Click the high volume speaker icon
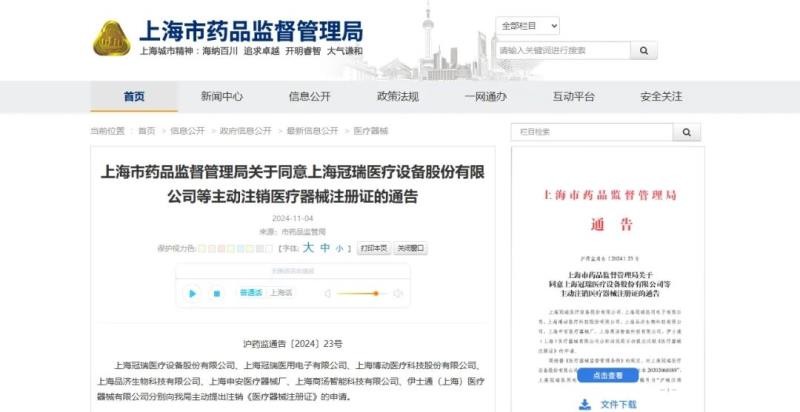The image size is (800, 412). [x=398, y=293]
